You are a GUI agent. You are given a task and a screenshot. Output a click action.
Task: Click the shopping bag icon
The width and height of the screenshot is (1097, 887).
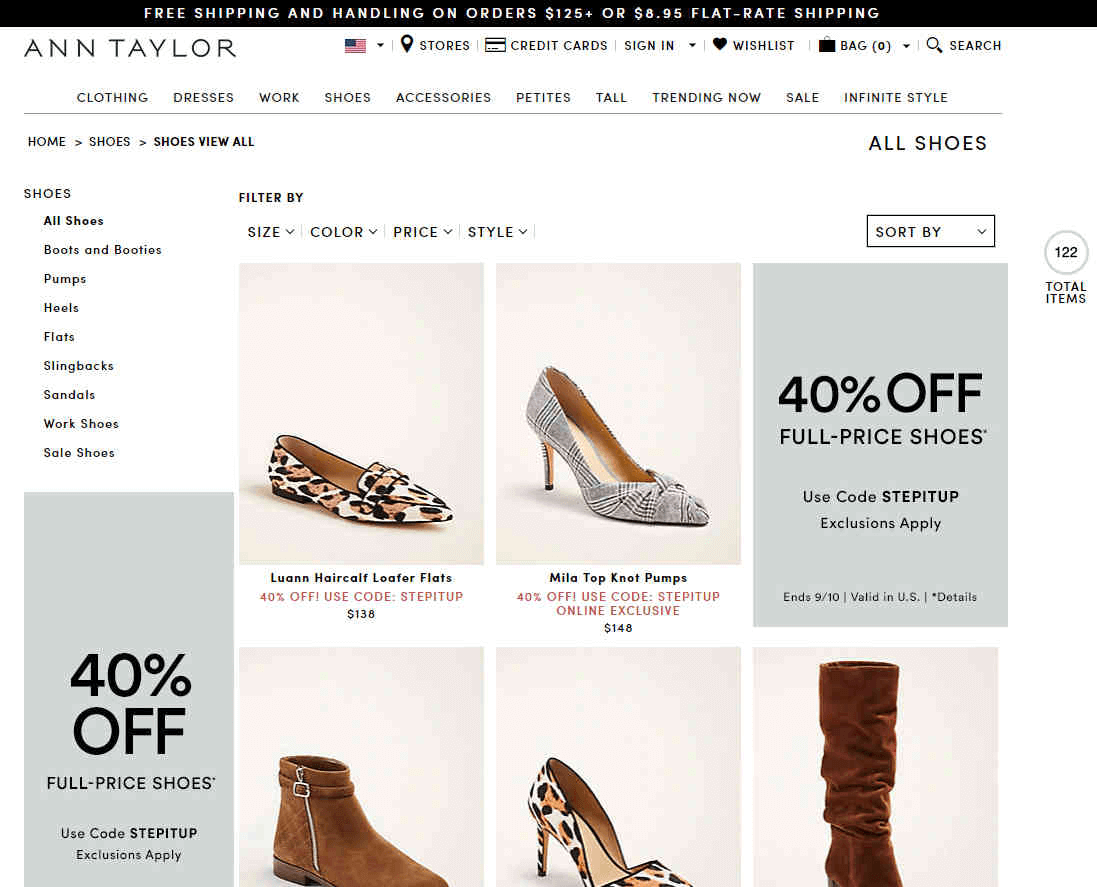[827, 45]
